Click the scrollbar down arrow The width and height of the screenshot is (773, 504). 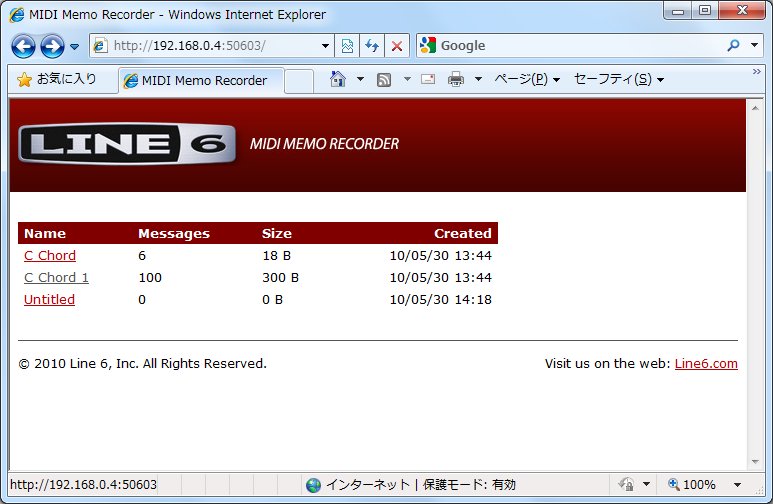(755, 462)
